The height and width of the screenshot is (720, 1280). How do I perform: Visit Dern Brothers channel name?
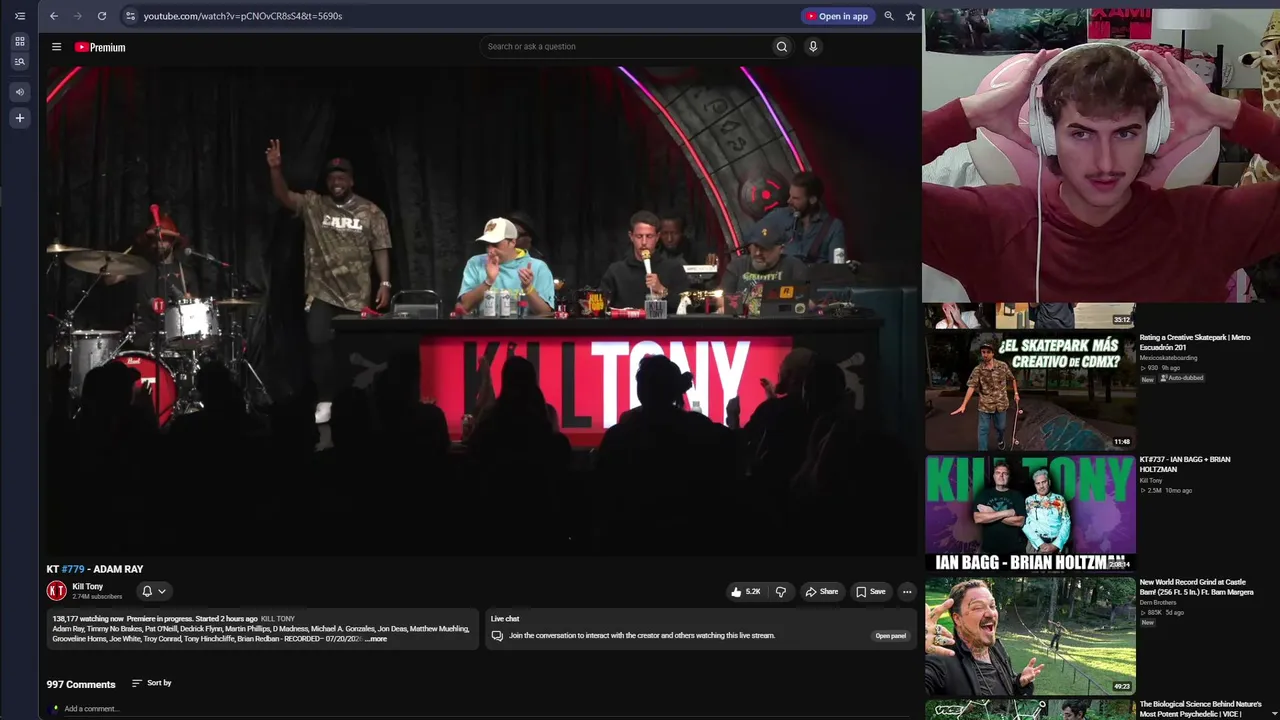[x=1158, y=603]
